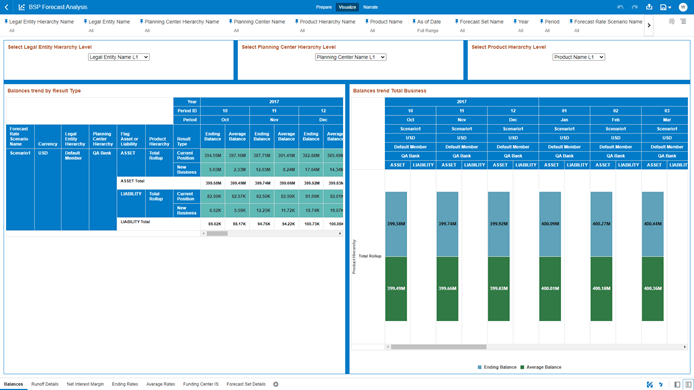Open the Forecast Set Details tab
The width and height of the screenshot is (694, 390).
tap(246, 384)
